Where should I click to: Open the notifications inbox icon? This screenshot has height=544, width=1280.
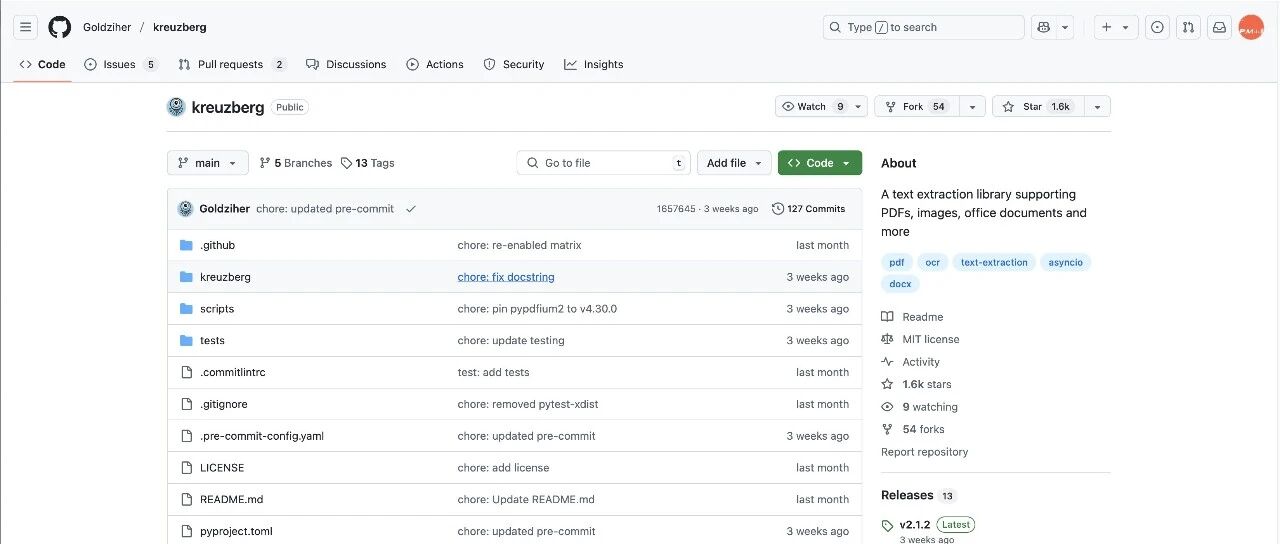pyautogui.click(x=1219, y=27)
